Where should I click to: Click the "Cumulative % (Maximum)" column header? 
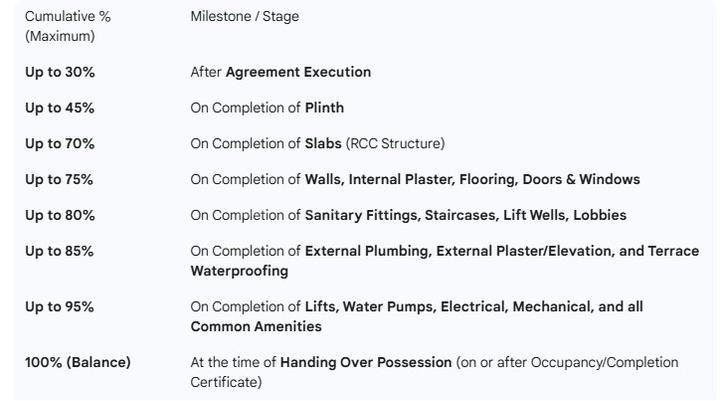[67, 26]
